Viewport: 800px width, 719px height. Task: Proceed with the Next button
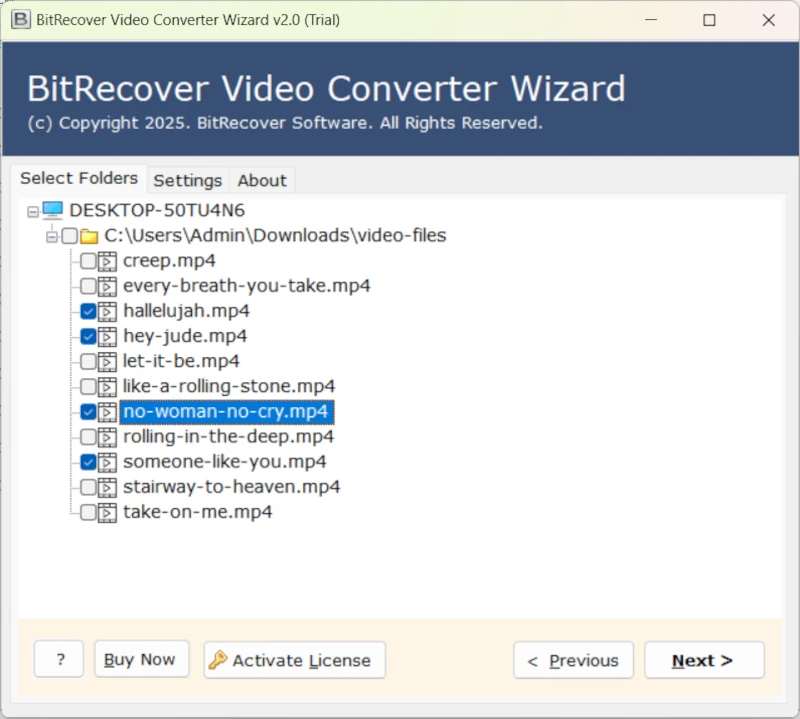tap(704, 660)
